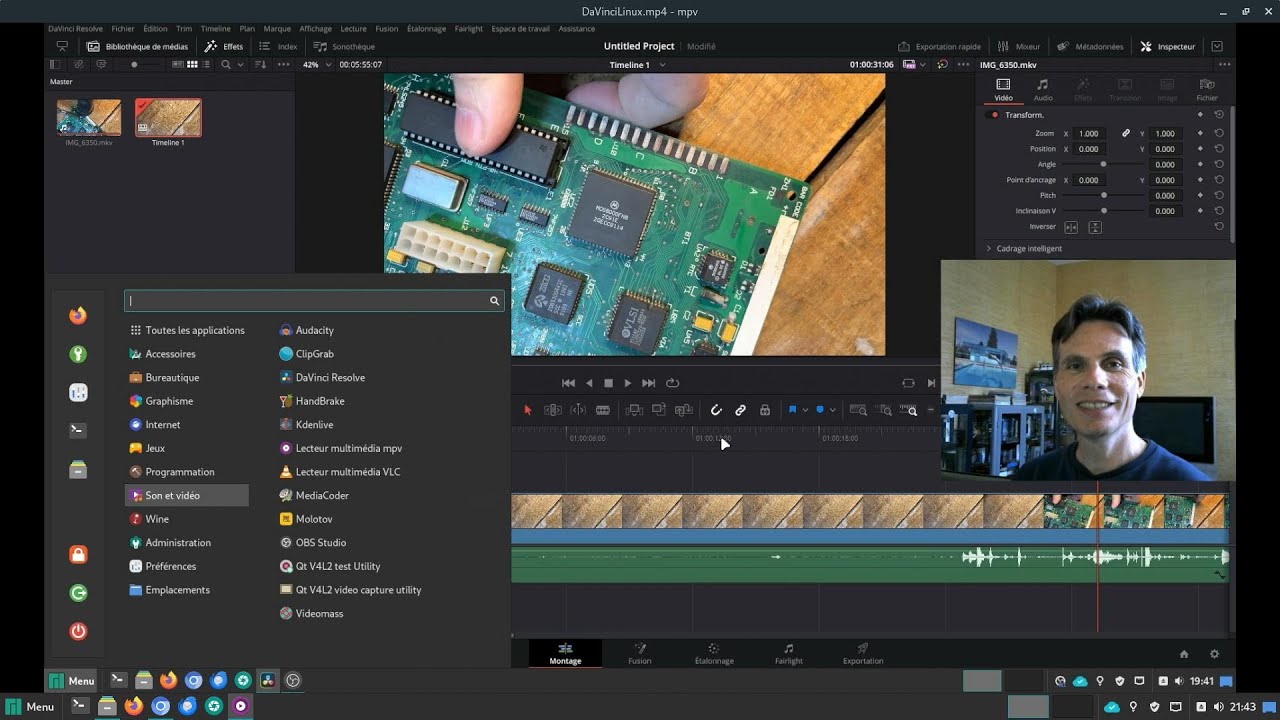Click the overwrite clip icon

(x=659, y=410)
